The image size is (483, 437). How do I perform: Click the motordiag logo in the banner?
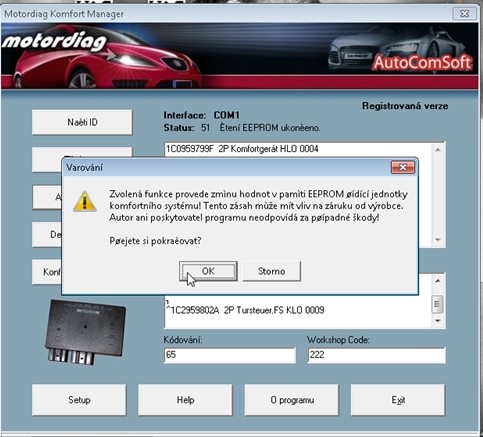coord(54,42)
